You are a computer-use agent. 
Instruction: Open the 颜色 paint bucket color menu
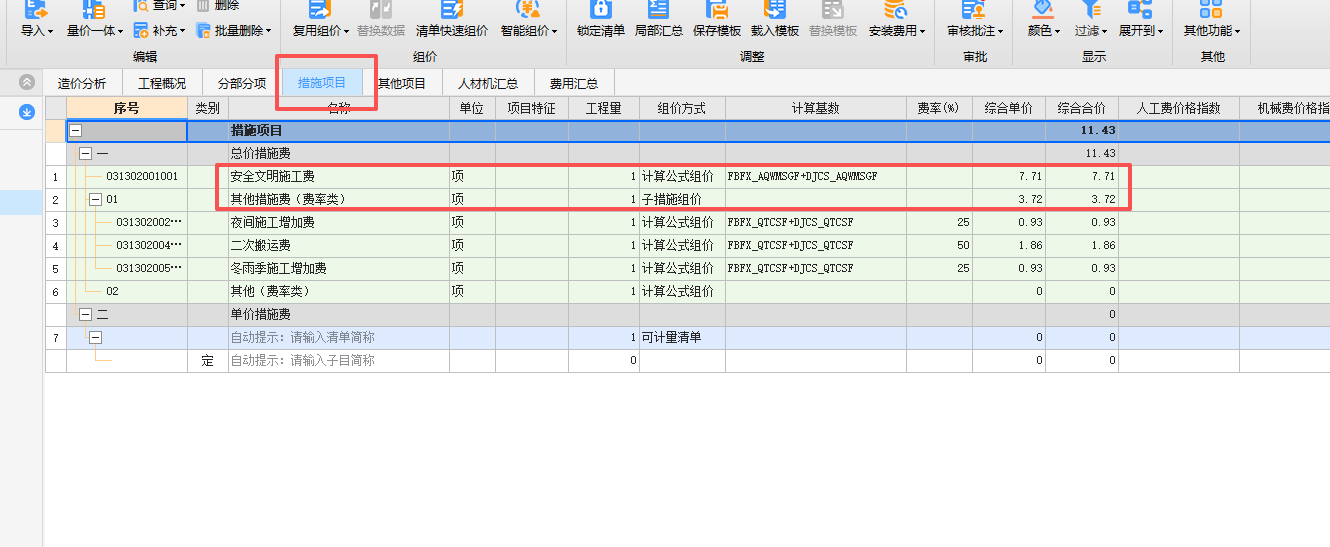[1044, 19]
